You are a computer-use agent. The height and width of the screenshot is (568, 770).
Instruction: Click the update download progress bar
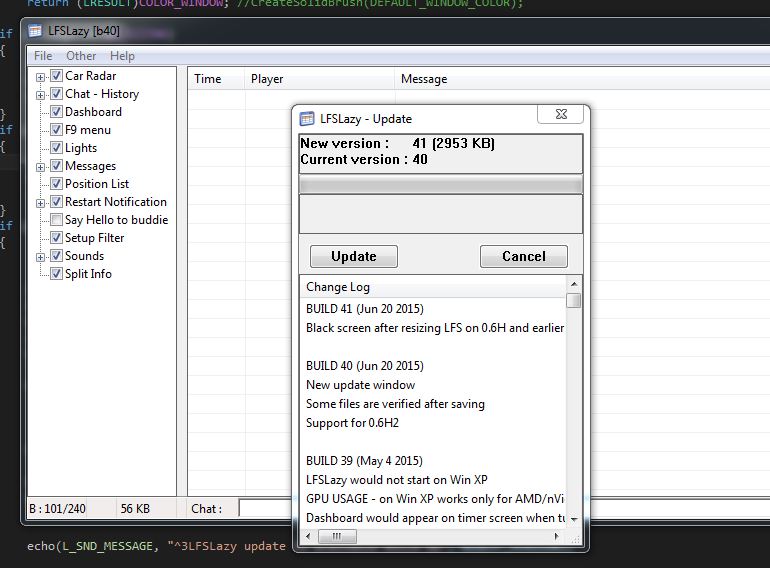coord(441,185)
